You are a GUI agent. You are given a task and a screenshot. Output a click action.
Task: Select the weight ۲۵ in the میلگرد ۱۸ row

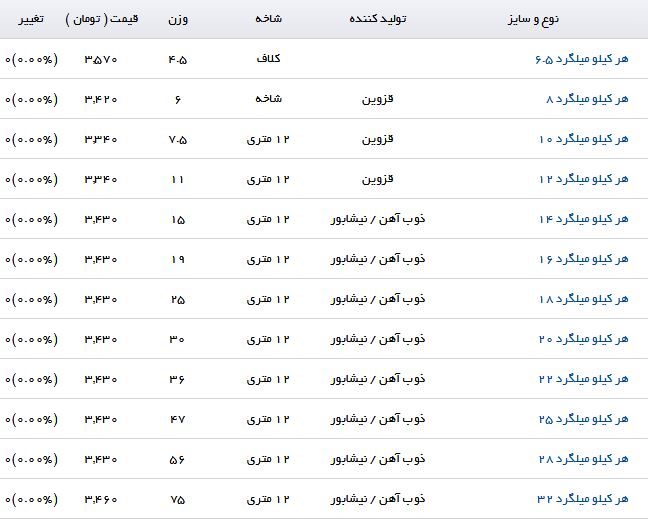[178, 300]
